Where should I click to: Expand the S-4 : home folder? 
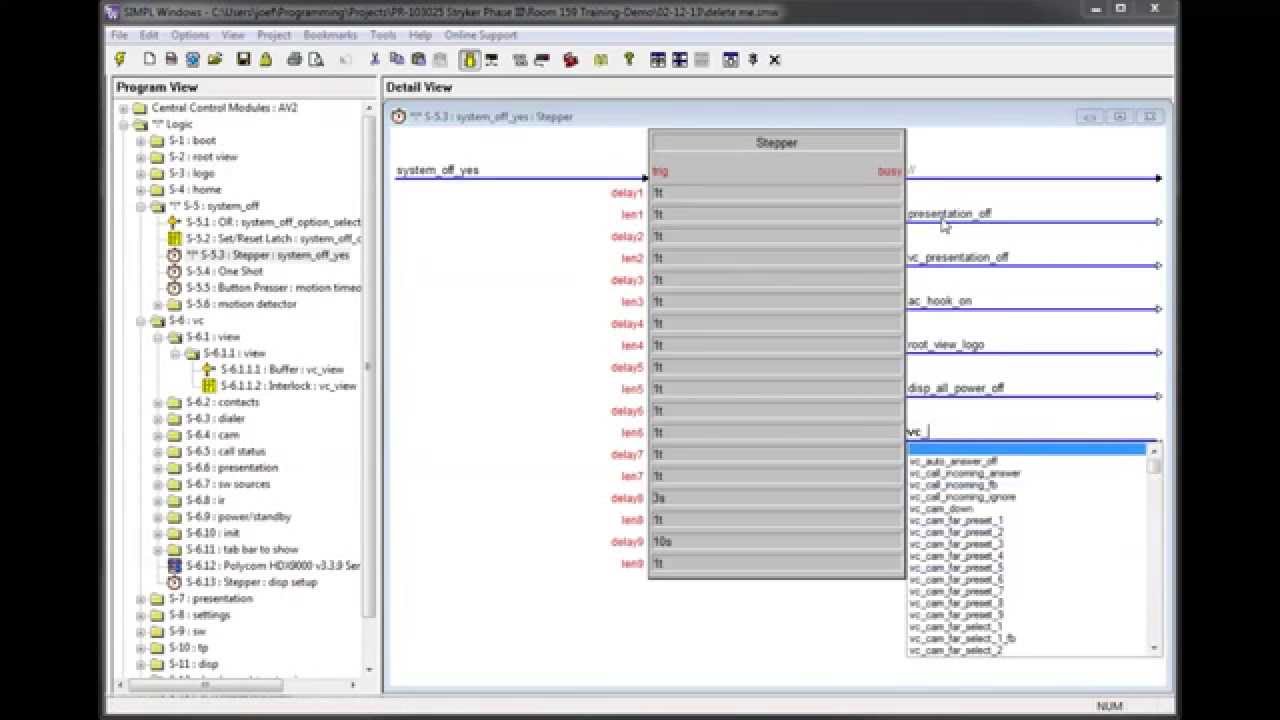tap(141, 190)
